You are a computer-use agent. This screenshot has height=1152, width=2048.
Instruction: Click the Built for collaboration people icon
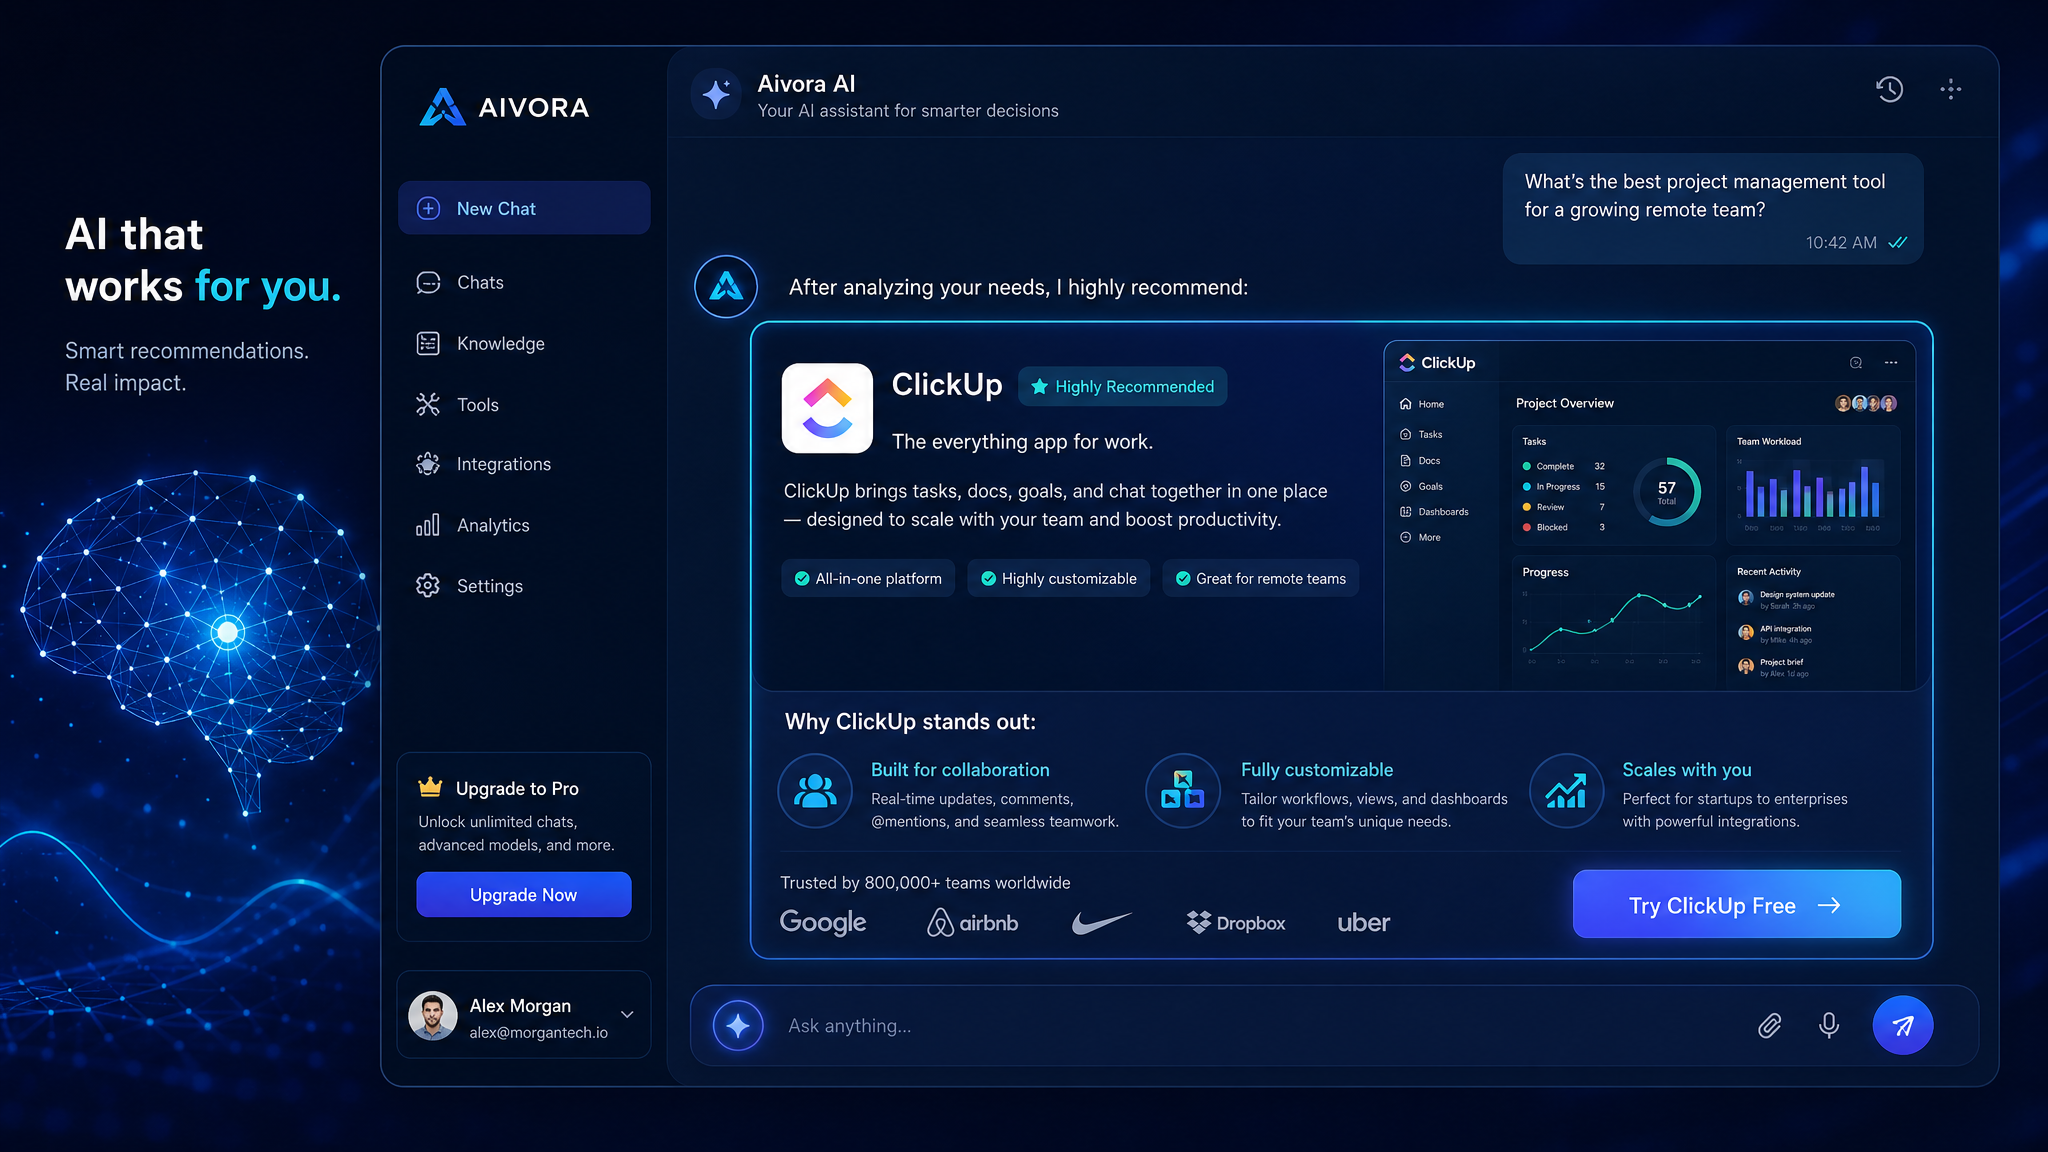815,791
